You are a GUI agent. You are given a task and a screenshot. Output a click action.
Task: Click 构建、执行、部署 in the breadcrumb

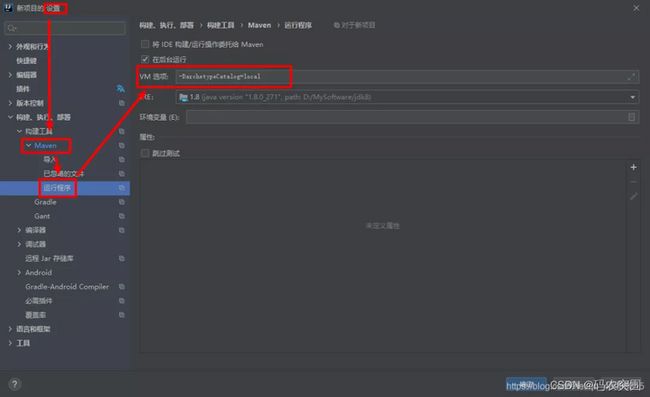tap(167, 25)
